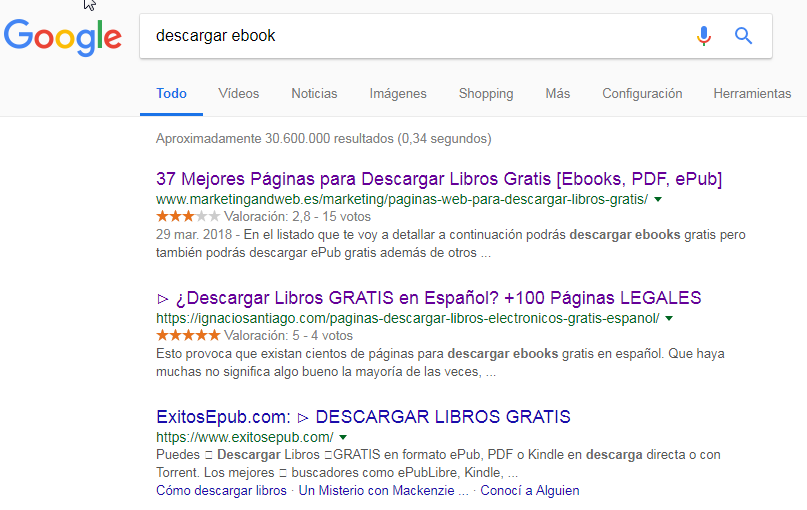
Task: Open the Noticias tab
Action: (x=314, y=94)
